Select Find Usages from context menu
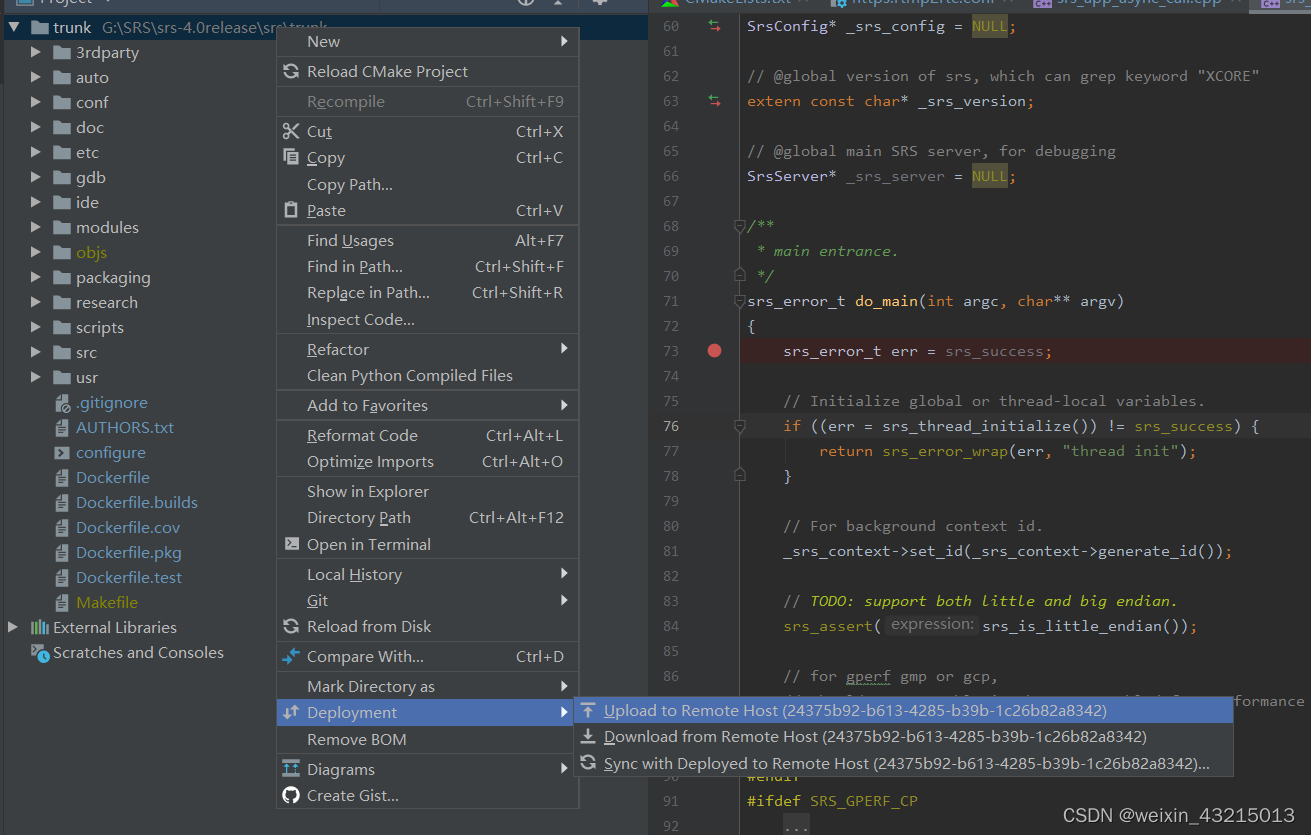This screenshot has width=1311, height=835. [428, 240]
